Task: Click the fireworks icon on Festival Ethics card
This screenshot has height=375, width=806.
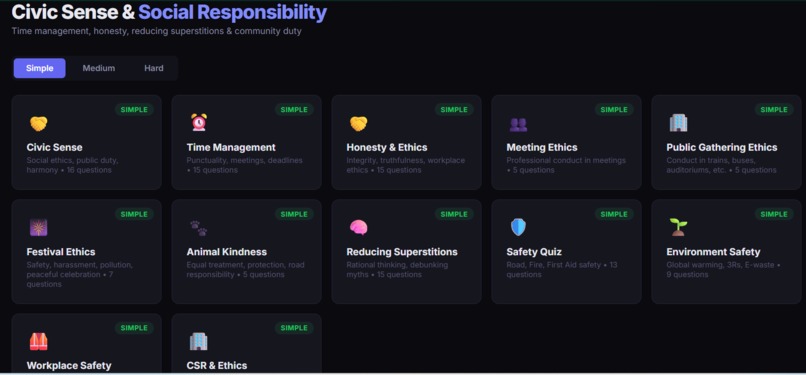Action: coord(39,228)
